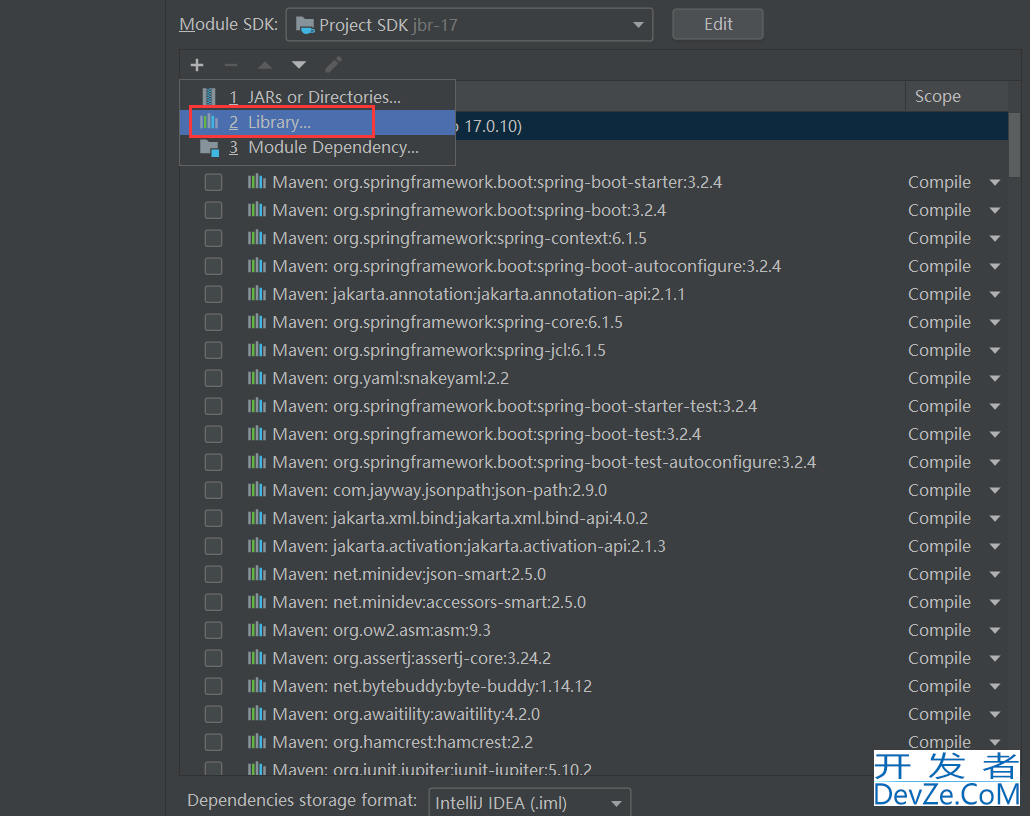Click the JARs or Directories archive icon
Screen dimensions: 1030x816
coord(209,97)
